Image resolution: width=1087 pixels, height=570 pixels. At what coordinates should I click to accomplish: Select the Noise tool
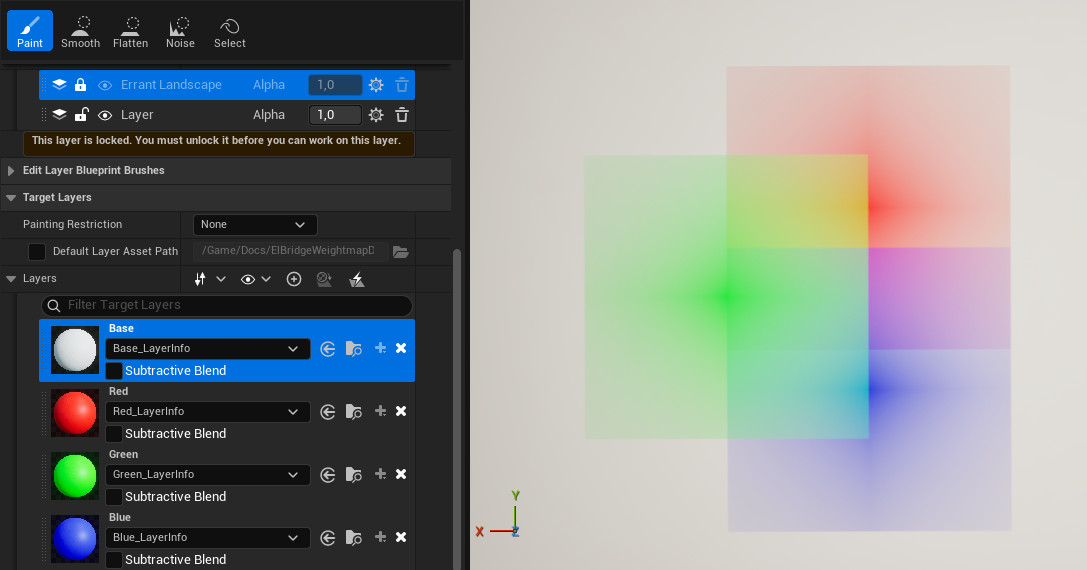coord(180,32)
